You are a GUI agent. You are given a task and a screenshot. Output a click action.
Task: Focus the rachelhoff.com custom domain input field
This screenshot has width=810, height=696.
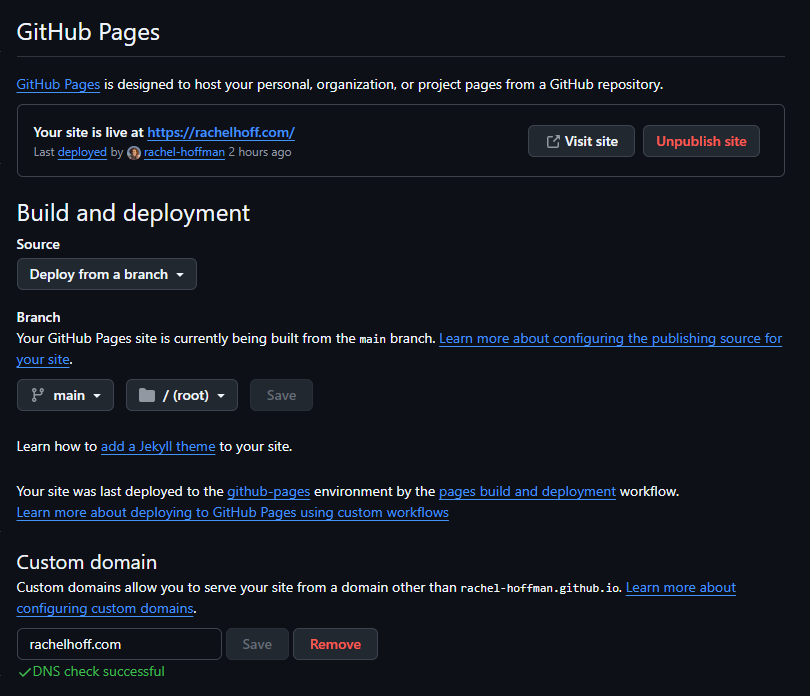(x=119, y=644)
